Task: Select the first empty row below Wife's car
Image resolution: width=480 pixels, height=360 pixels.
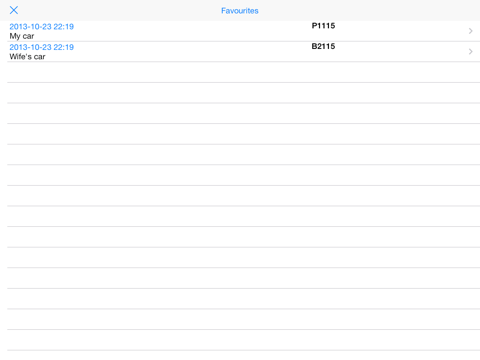Action: pos(244,72)
